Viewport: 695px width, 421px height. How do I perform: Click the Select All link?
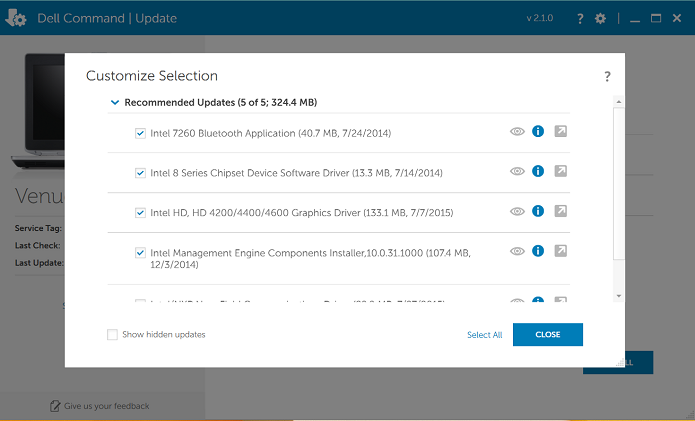point(484,335)
